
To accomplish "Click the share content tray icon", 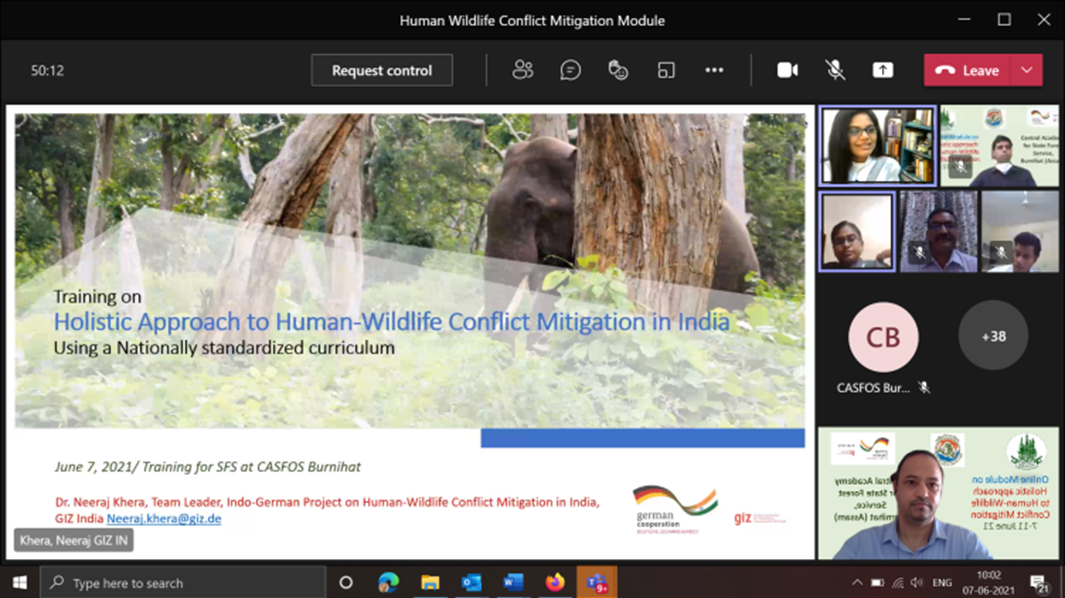I will [882, 70].
